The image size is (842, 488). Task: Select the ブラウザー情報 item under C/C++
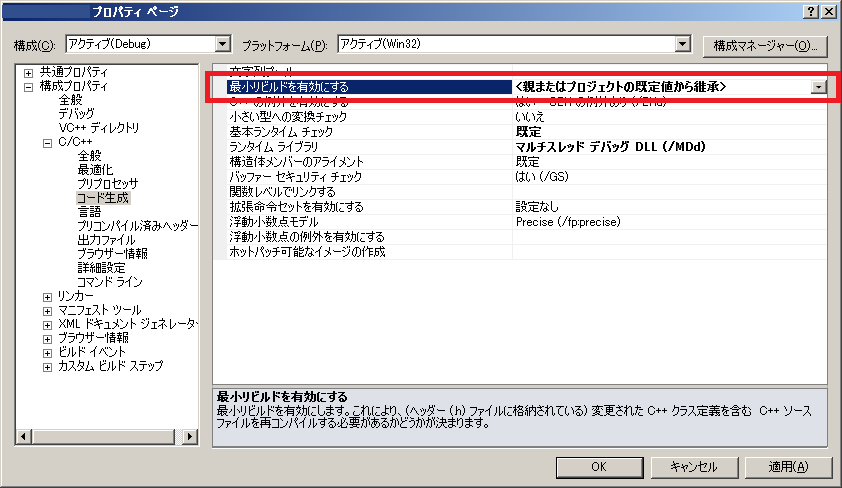click(112, 253)
